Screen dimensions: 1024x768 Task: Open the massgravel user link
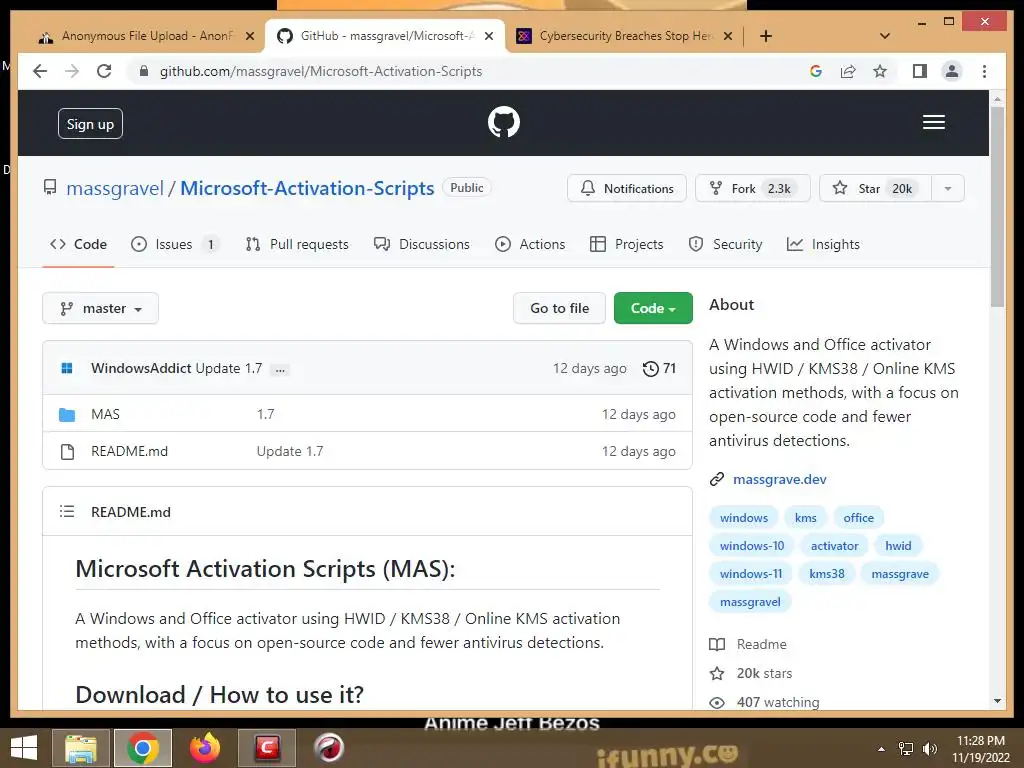click(x=115, y=189)
